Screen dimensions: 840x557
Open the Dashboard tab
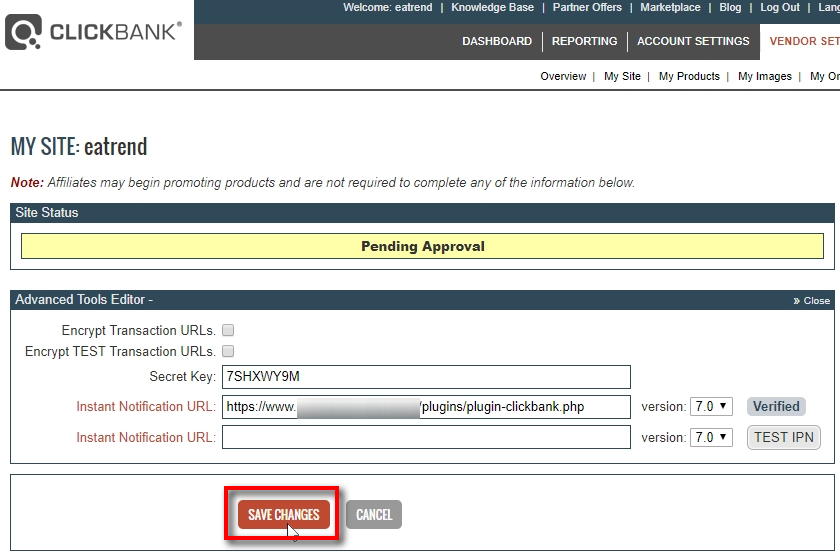[497, 41]
